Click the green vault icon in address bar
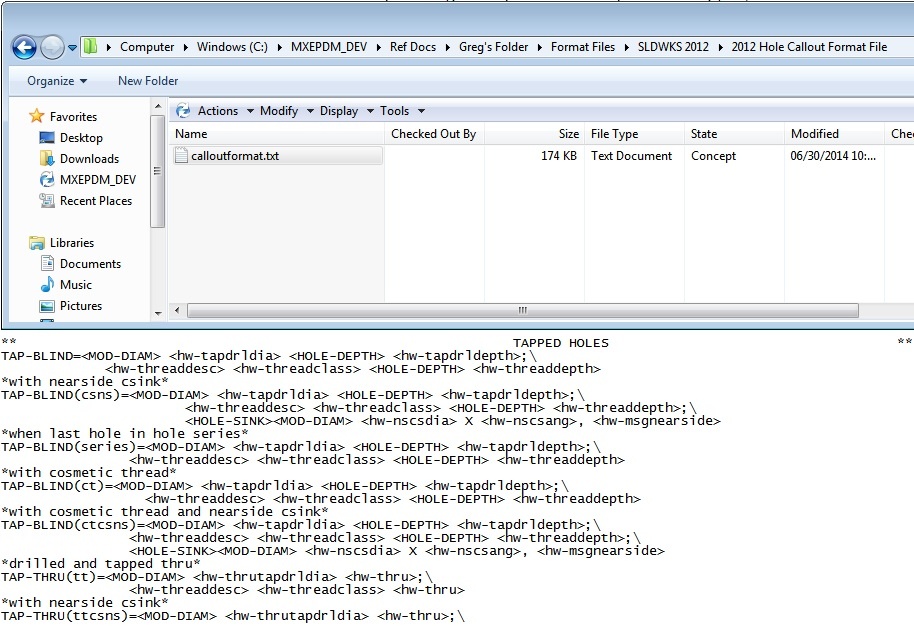This screenshot has width=914, height=626. [x=90, y=46]
